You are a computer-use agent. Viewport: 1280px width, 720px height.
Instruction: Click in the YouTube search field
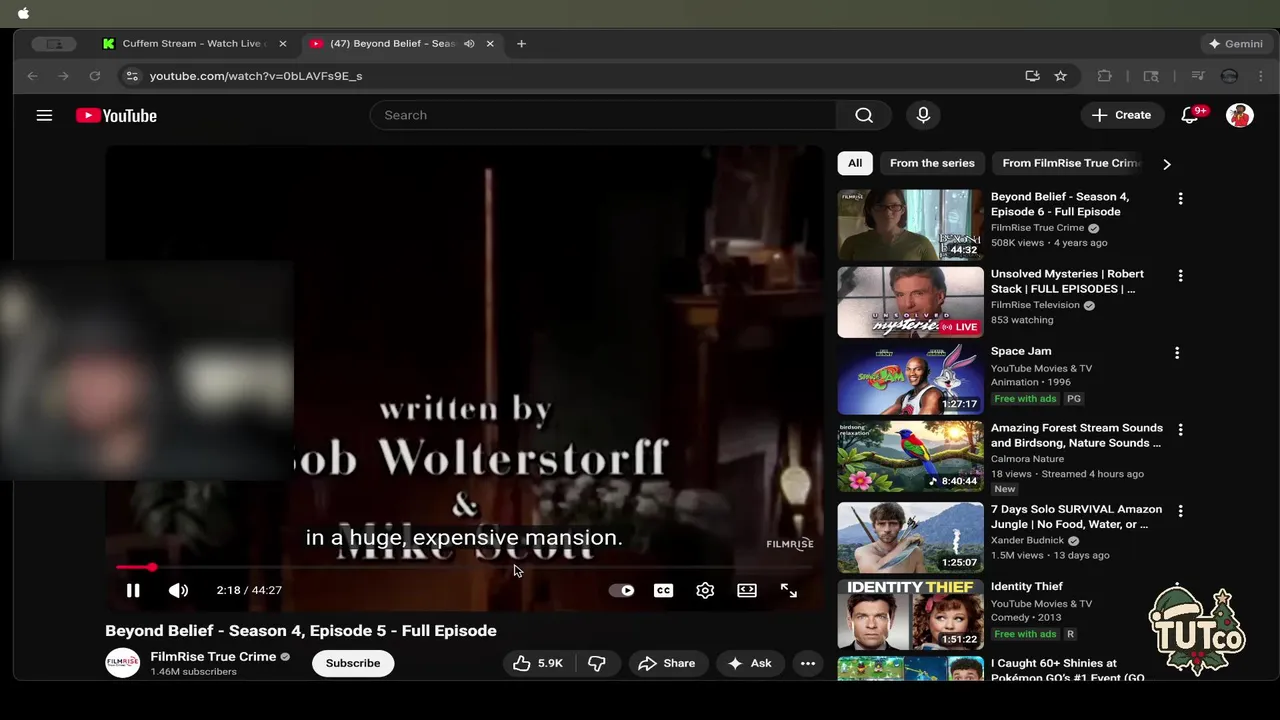603,115
